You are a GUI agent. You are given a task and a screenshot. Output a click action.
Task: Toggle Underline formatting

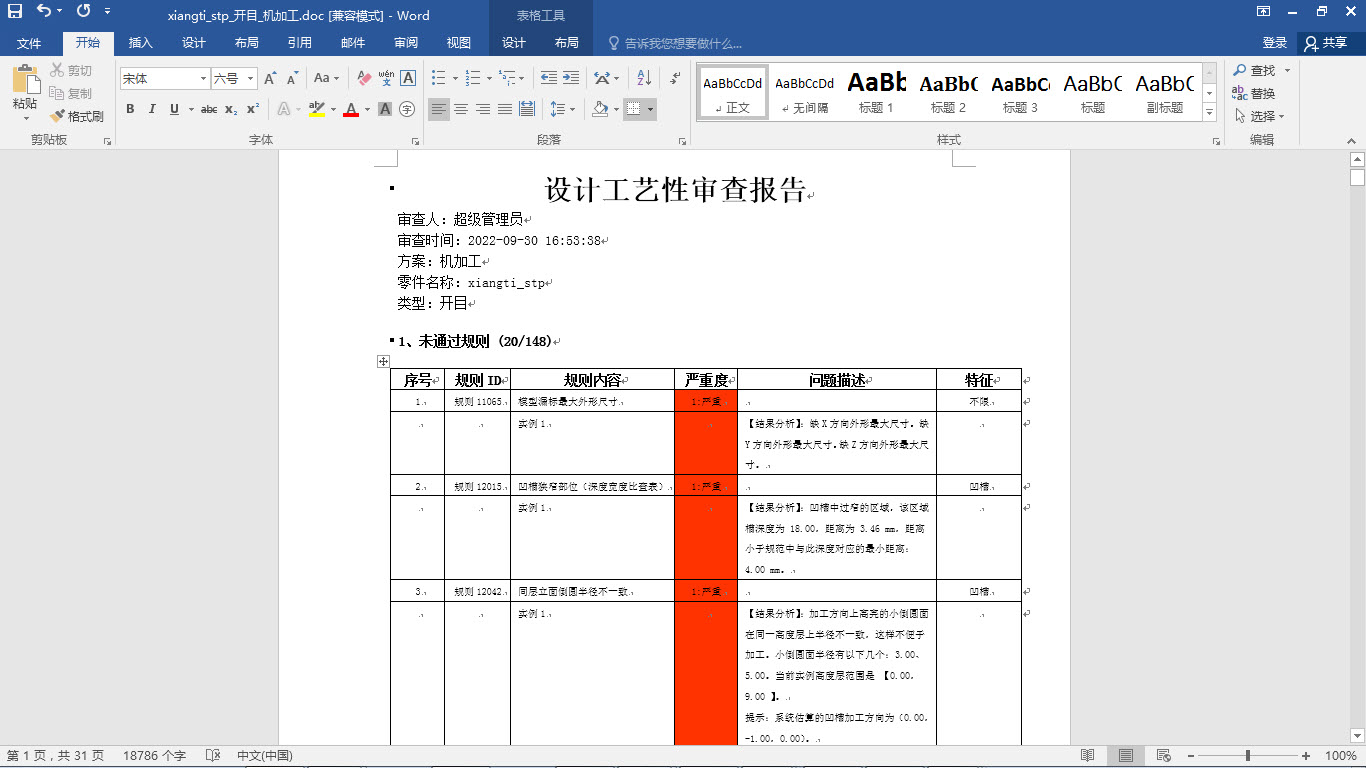(172, 110)
